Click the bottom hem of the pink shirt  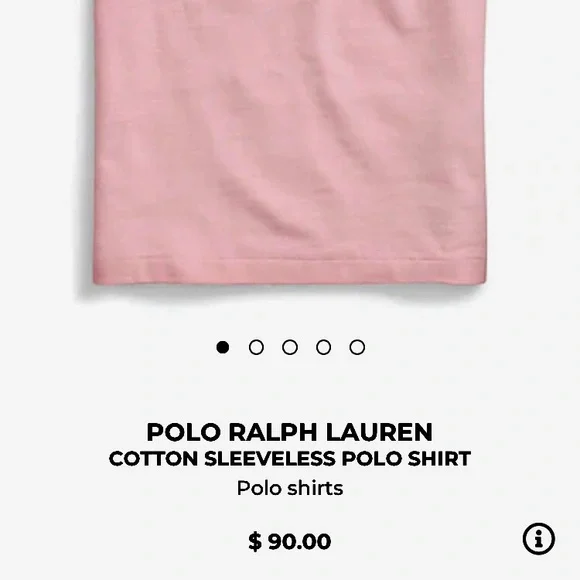coord(290,272)
